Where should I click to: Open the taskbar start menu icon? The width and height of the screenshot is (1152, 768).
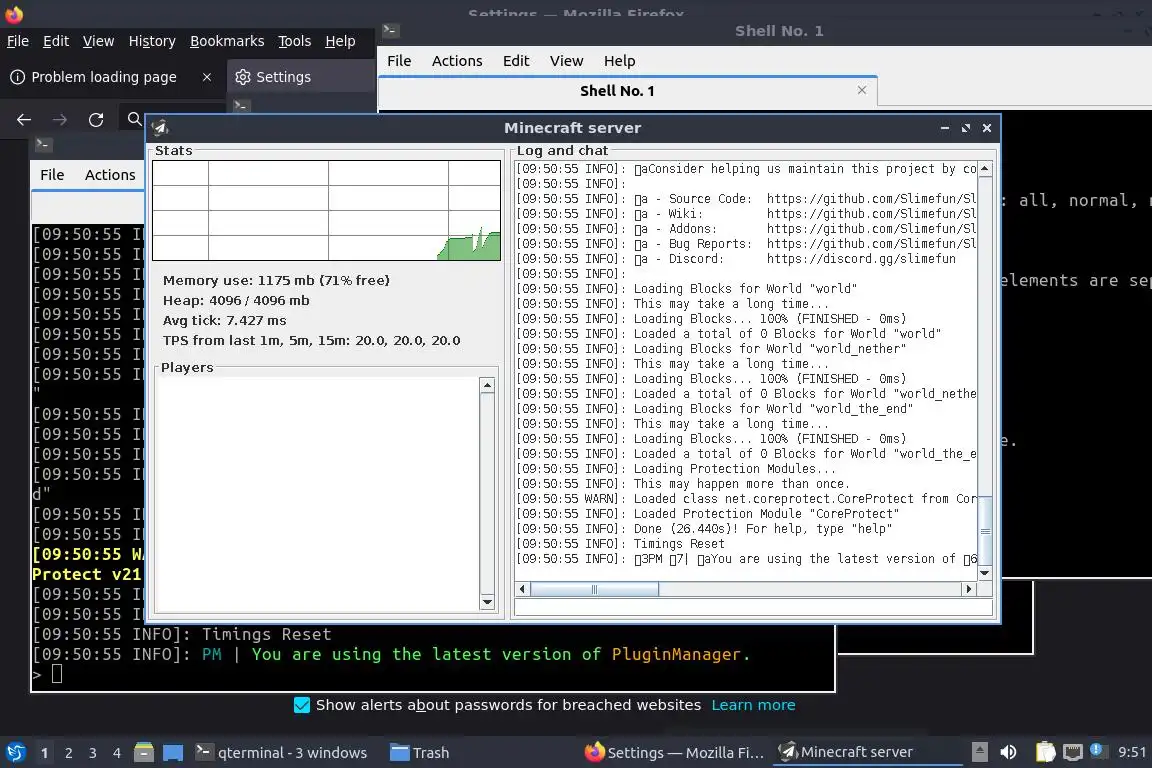(x=15, y=752)
